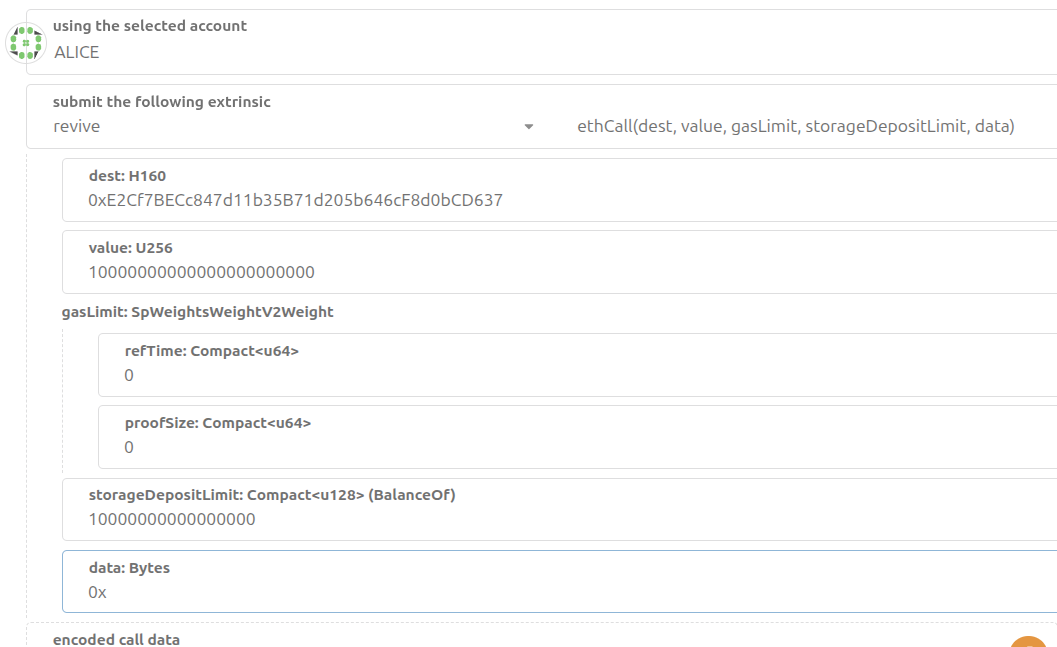
Task: Click the 'dest: H160' label
Action: point(127,176)
